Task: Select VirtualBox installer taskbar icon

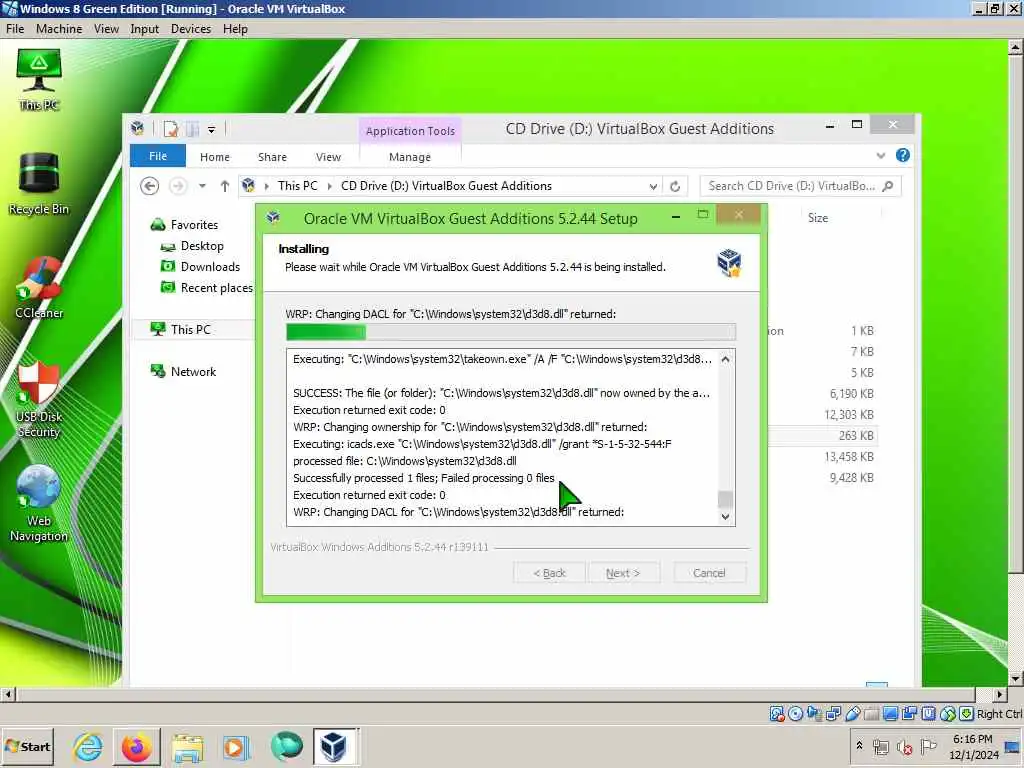Action: [x=334, y=746]
